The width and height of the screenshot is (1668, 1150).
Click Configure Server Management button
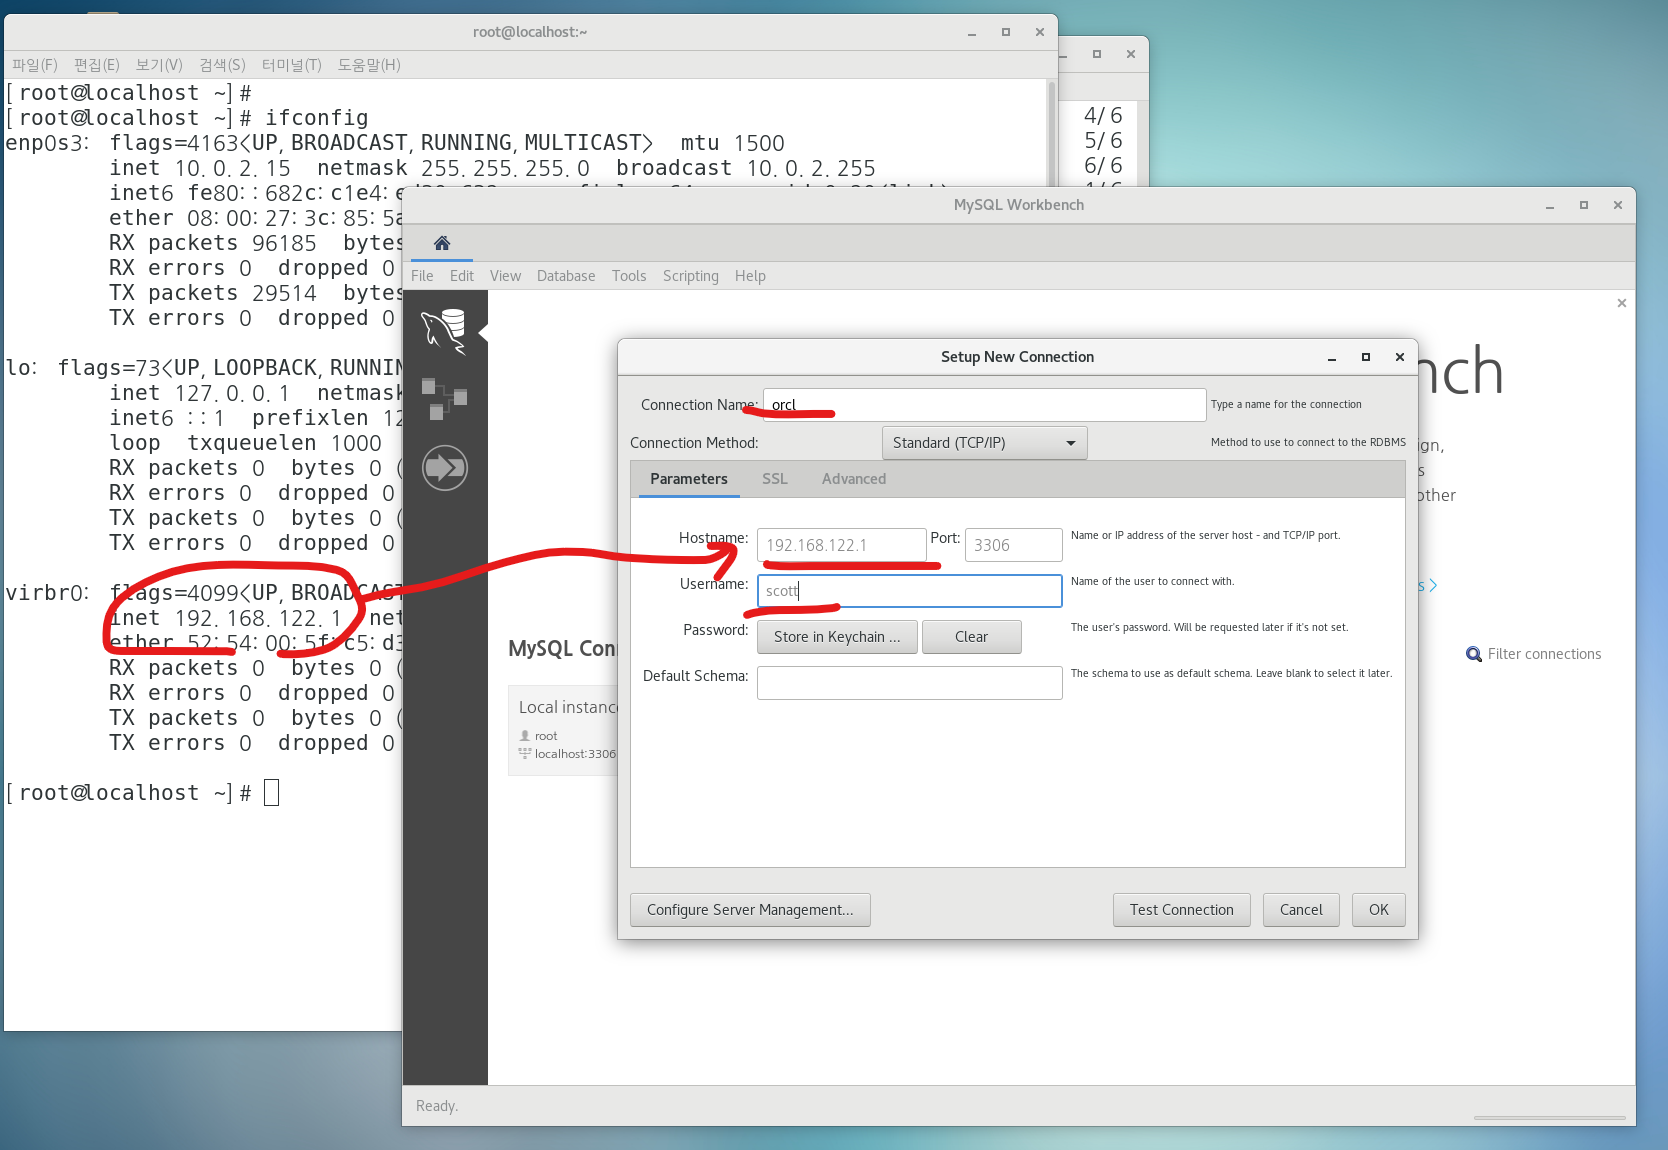click(x=750, y=910)
